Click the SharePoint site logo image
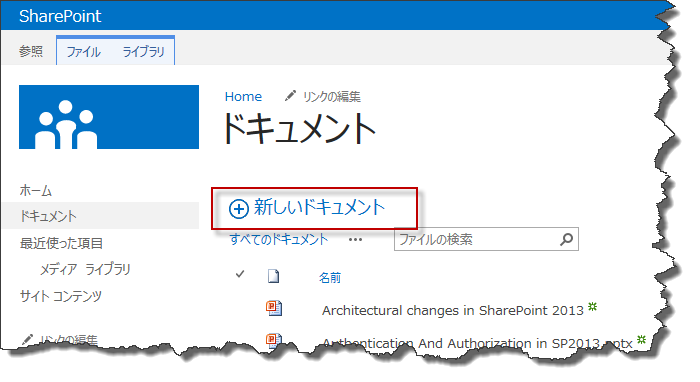The image size is (700, 382). 109,117
